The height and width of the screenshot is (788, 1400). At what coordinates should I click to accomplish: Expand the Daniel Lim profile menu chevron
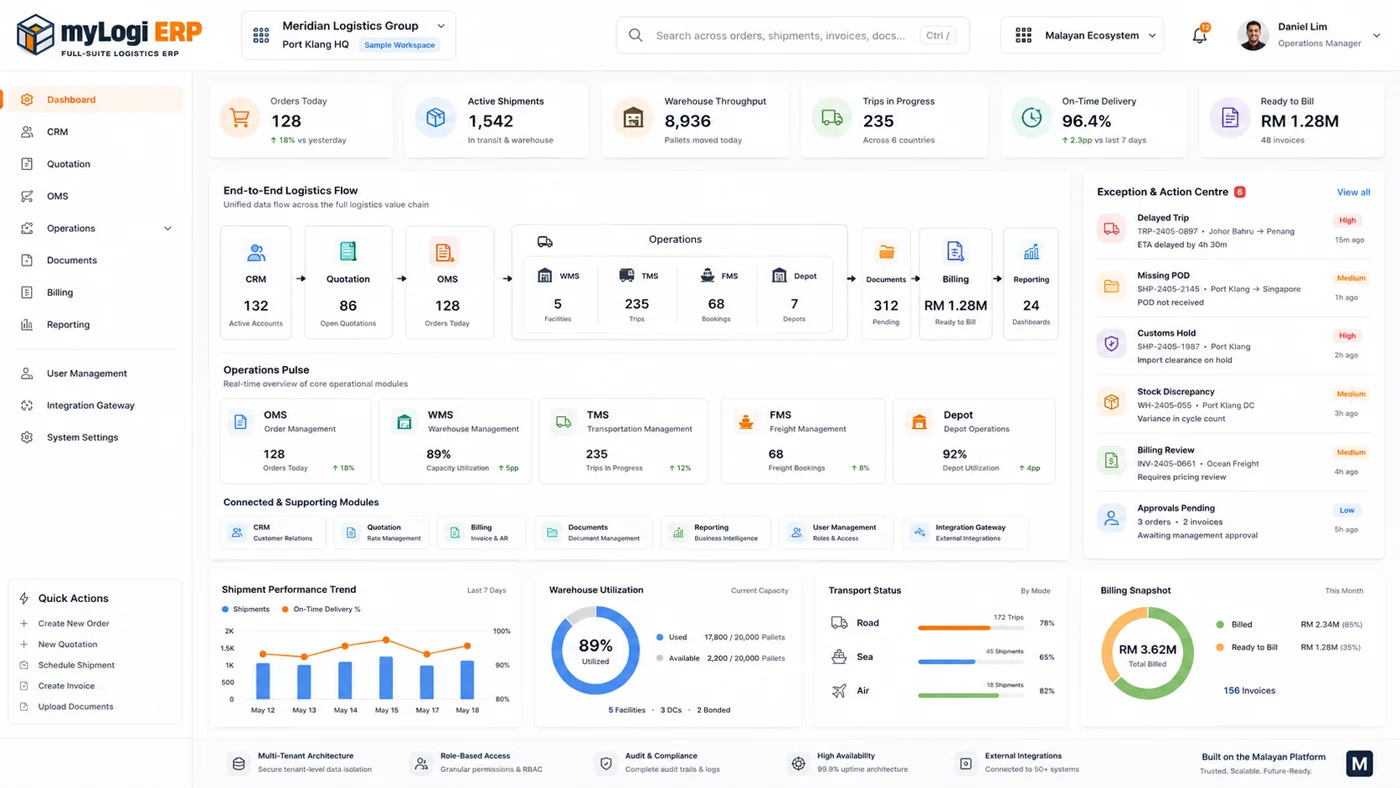point(1377,35)
